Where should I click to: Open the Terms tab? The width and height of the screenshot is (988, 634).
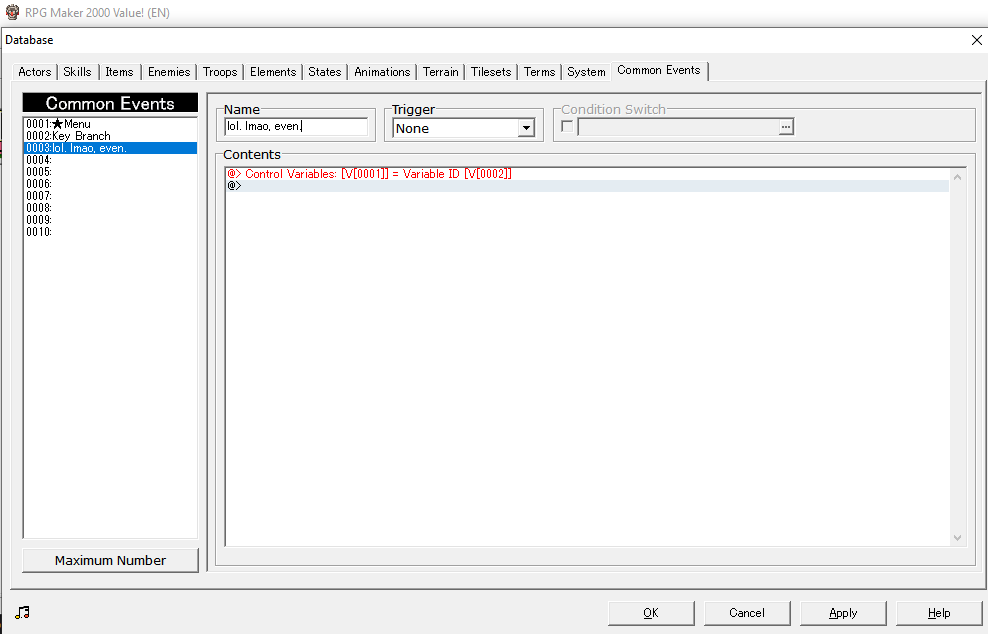pos(539,72)
